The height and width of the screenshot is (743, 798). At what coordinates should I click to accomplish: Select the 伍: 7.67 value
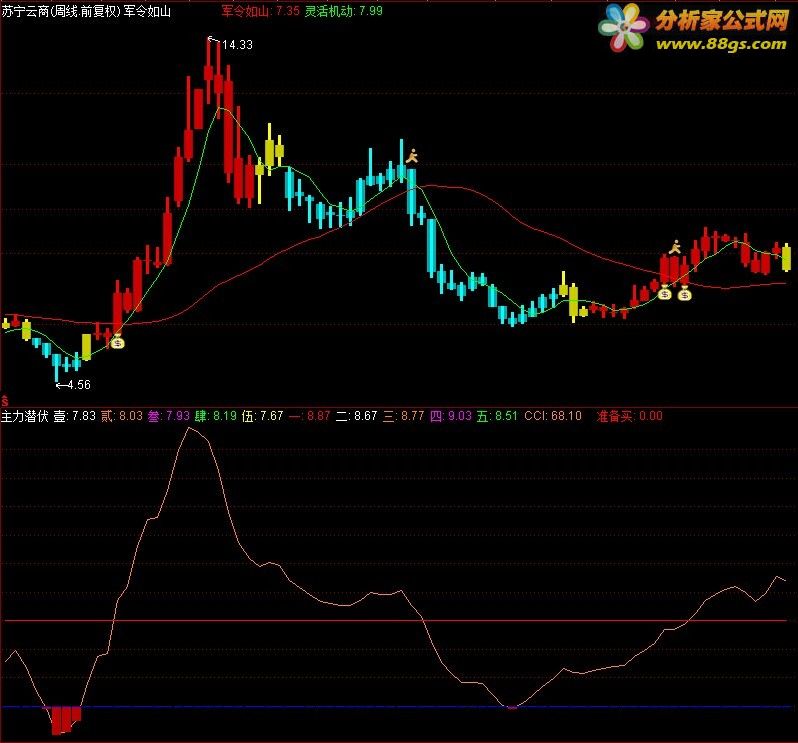pos(263,416)
